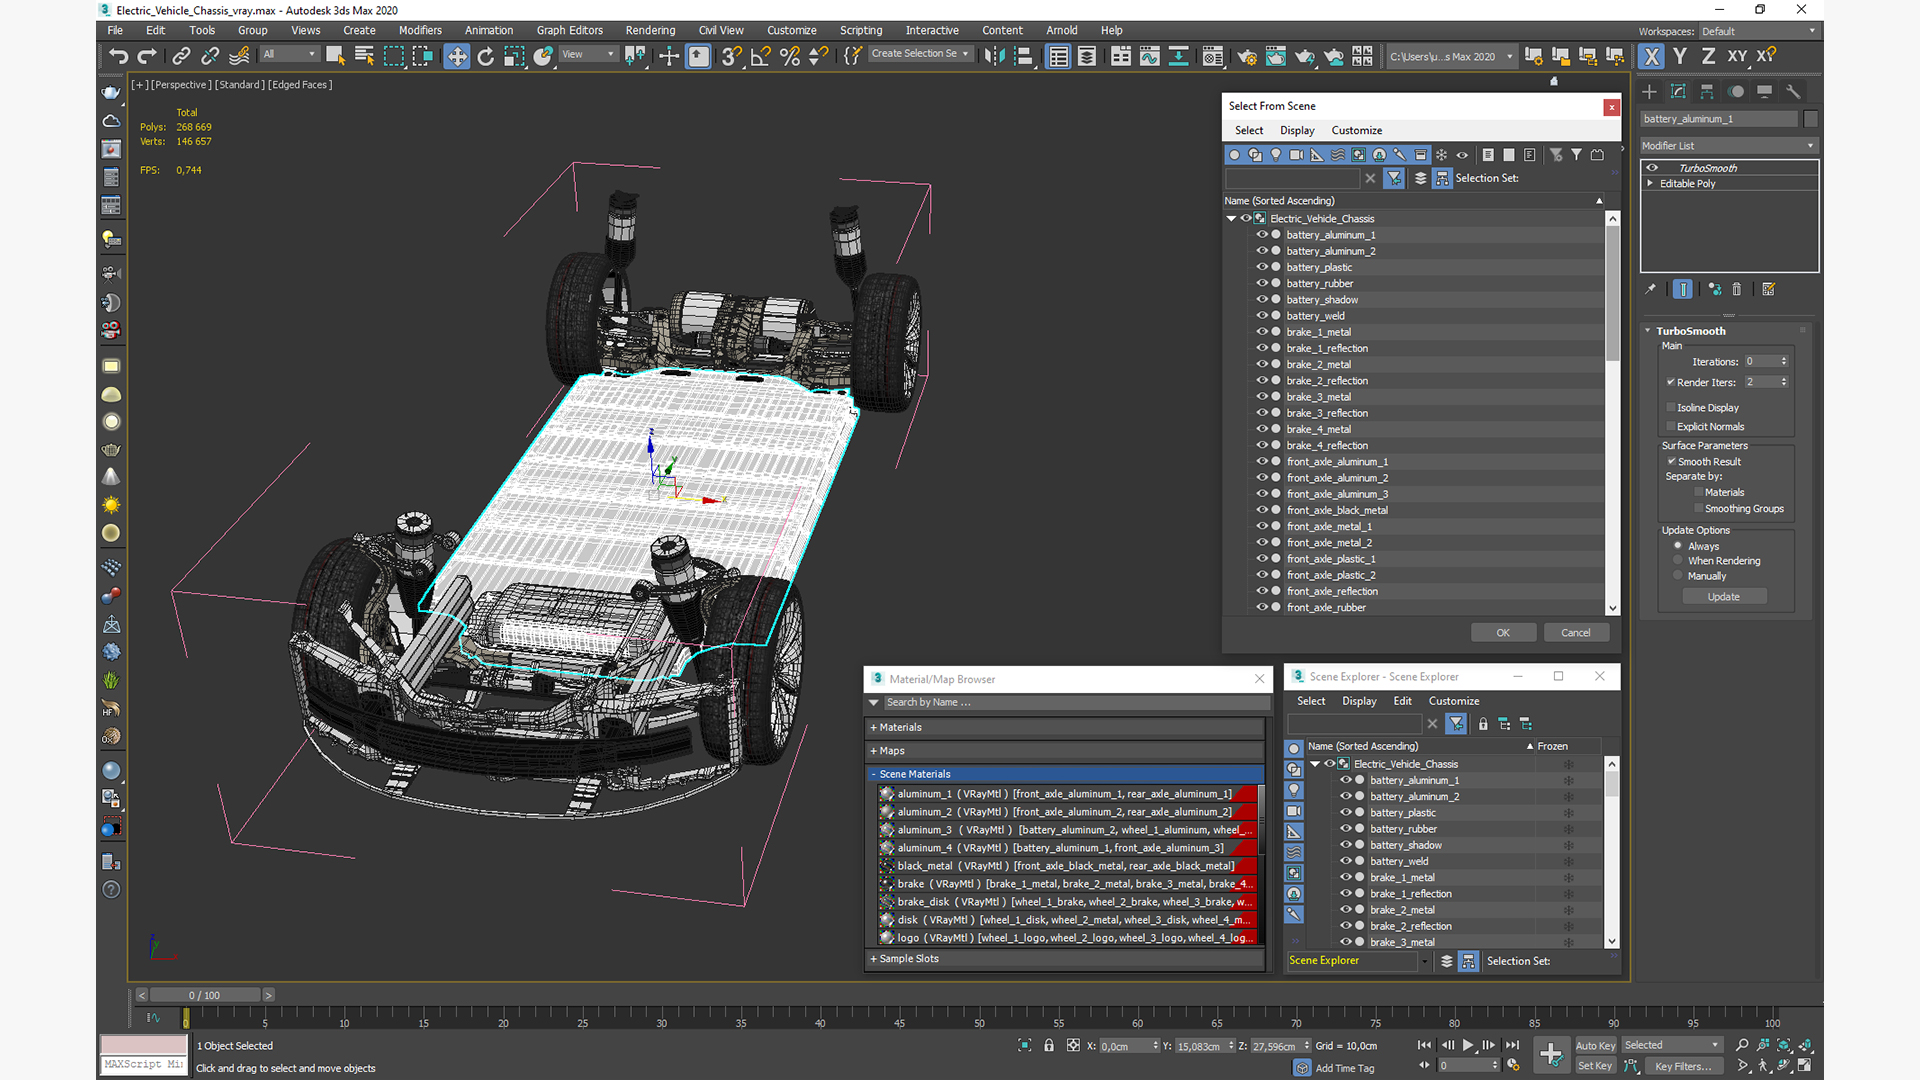Viewport: 1920px width, 1080px height.
Task: Select the Manually update option
Action: (x=1678, y=575)
